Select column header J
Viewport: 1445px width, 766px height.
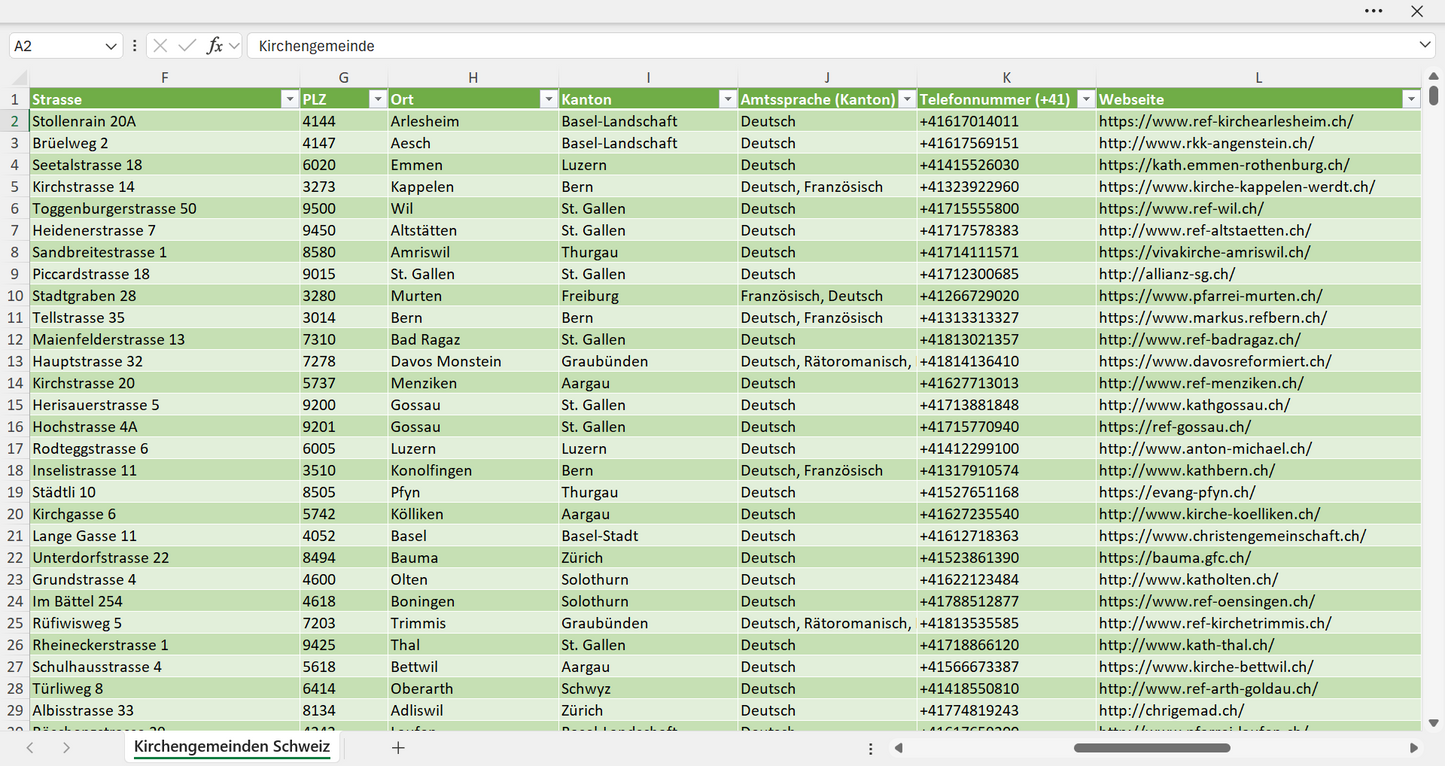tap(827, 78)
